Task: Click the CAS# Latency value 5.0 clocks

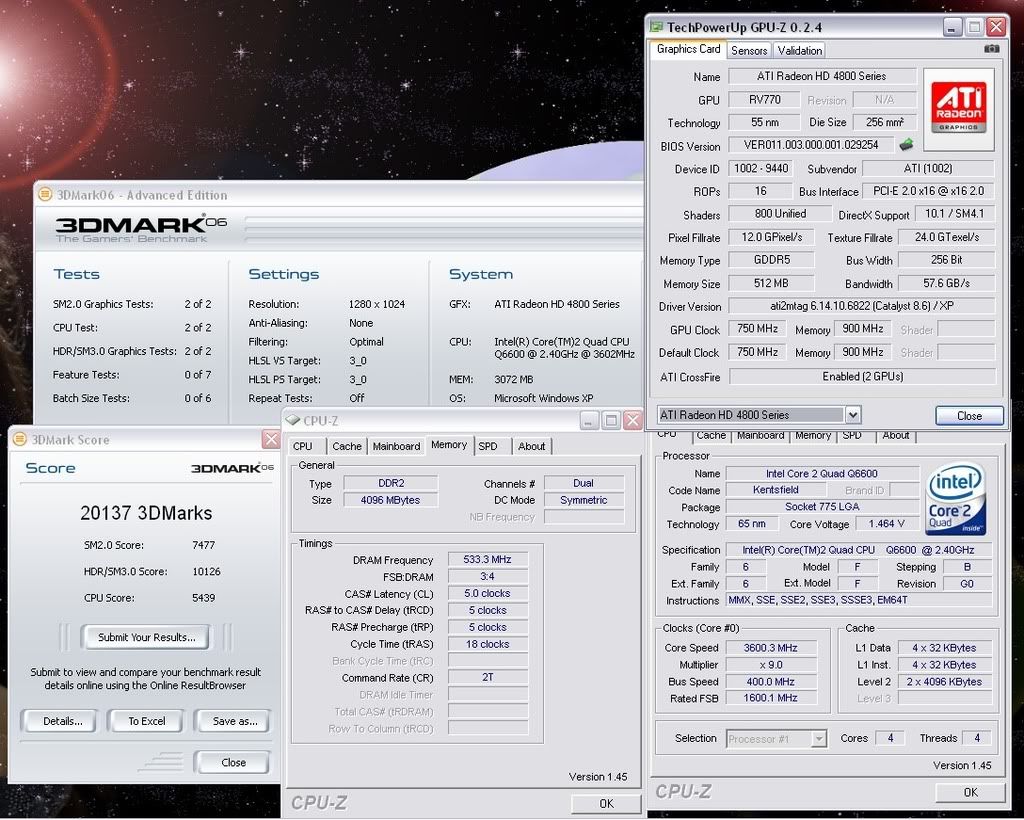Action: [487, 593]
